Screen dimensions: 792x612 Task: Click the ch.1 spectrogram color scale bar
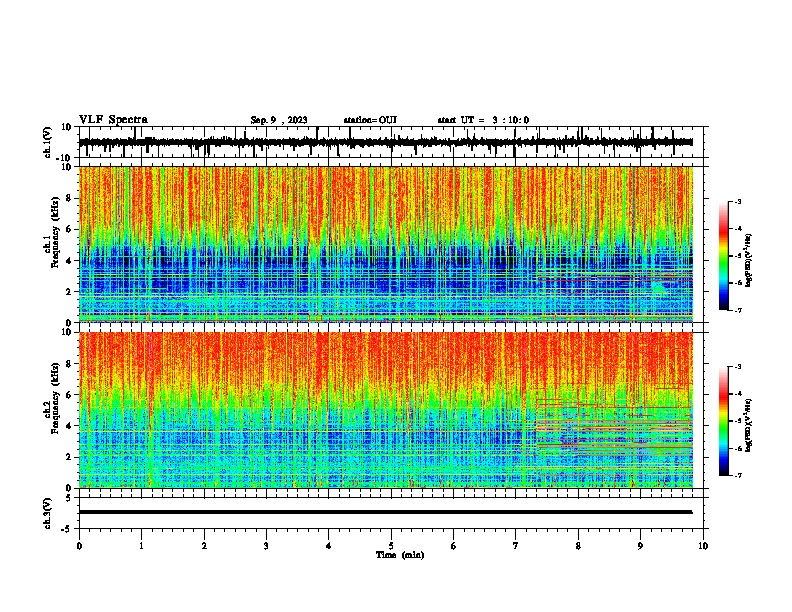724,256
